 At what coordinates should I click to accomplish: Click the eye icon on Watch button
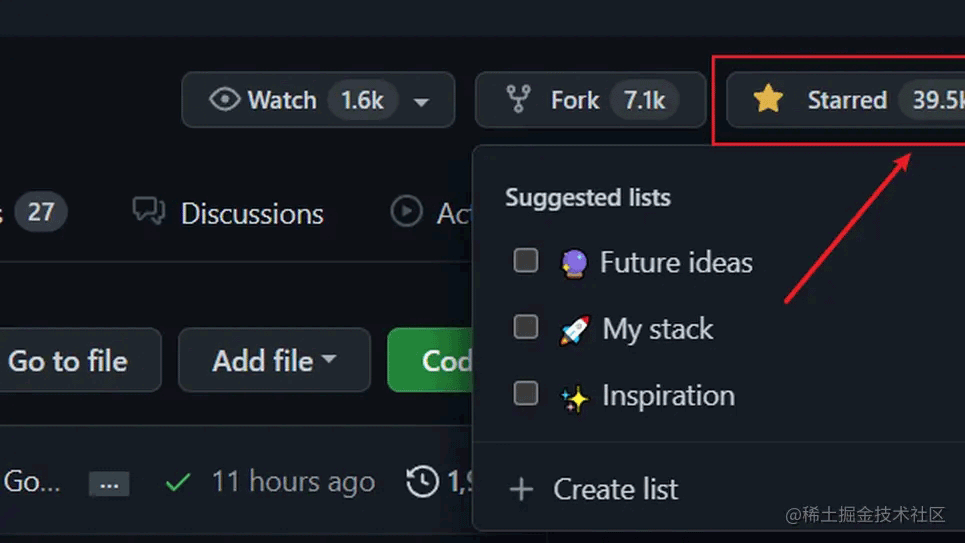(225, 100)
